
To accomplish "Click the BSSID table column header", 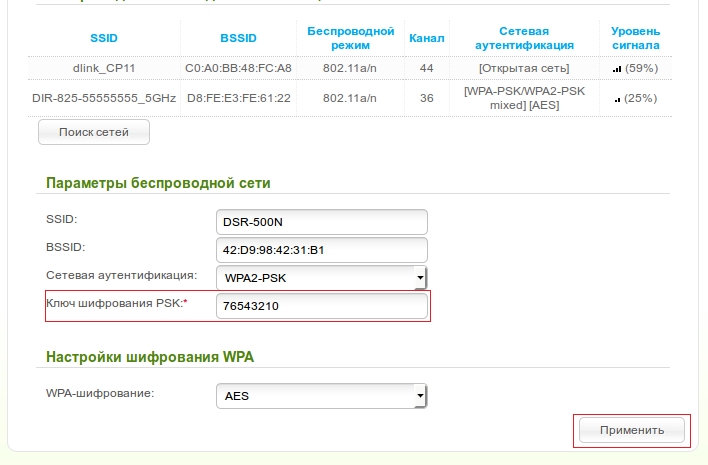I will click(238, 38).
